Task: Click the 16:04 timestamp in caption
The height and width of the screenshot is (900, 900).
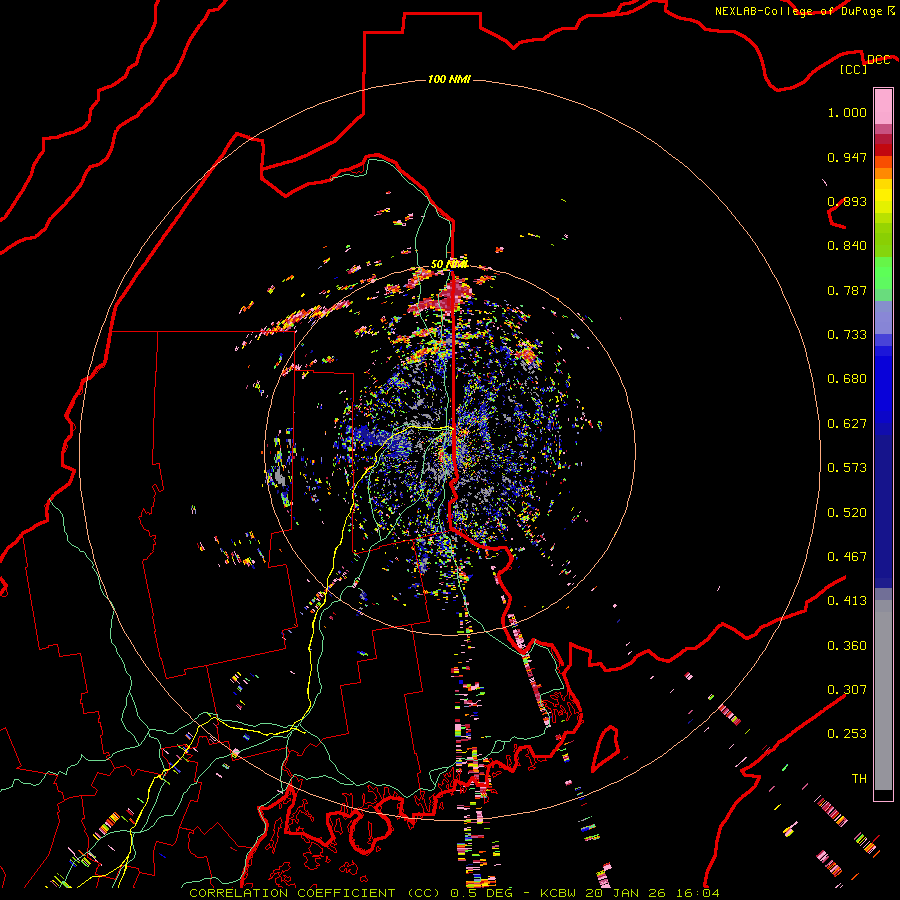Action: 697,893
